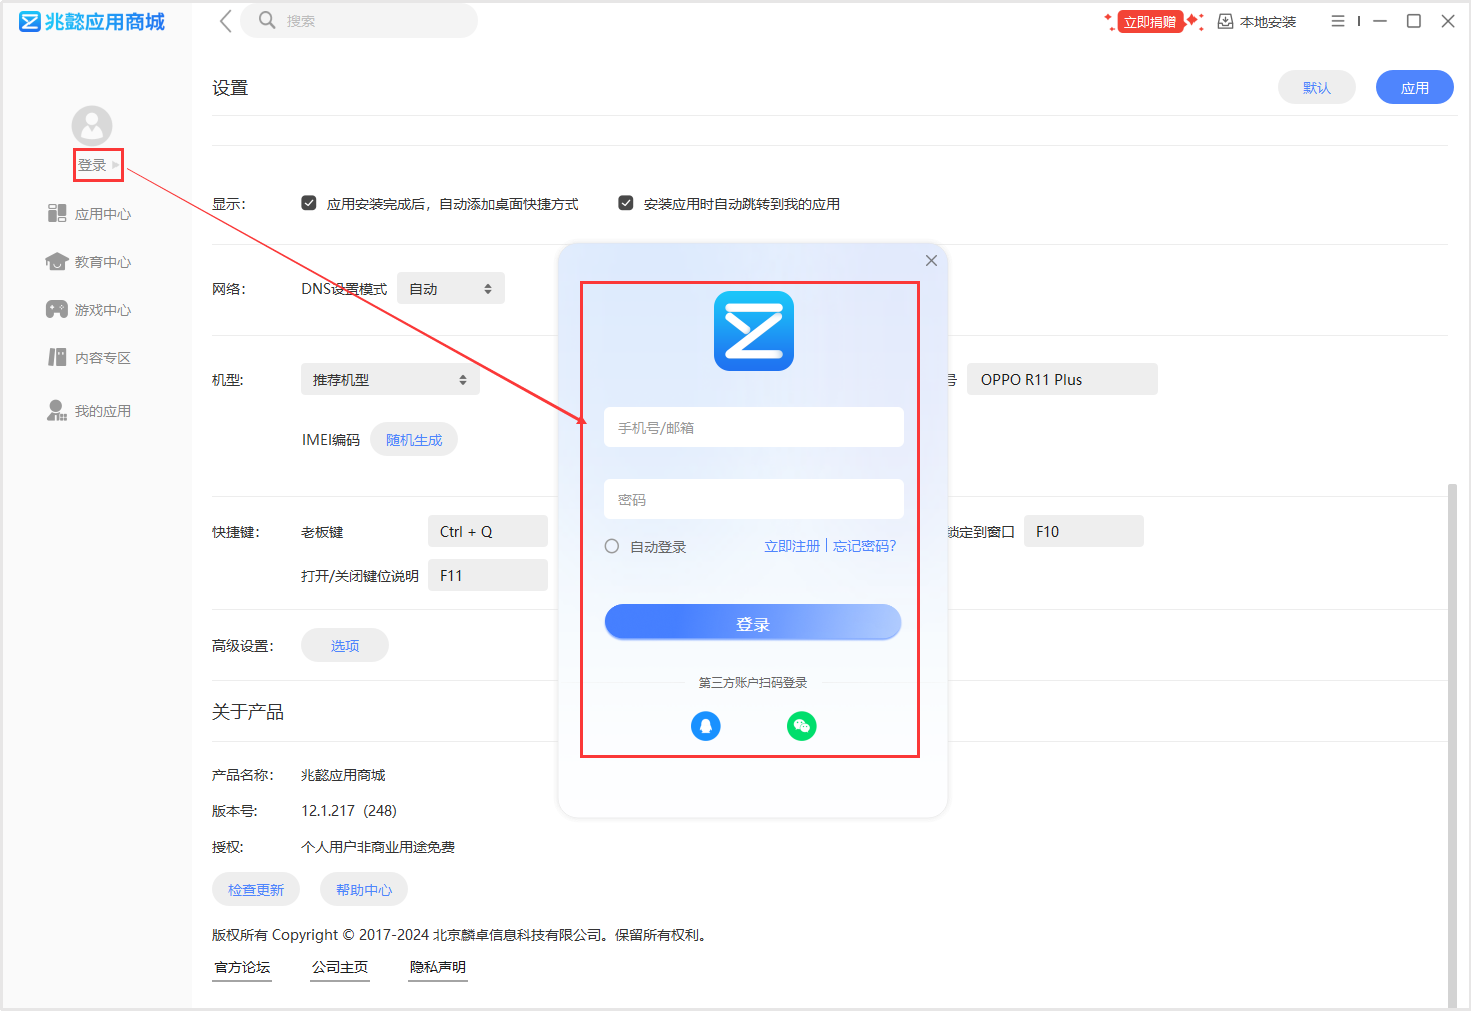Toggle the desktop shortcut checkbox
This screenshot has height=1011, width=1471.
click(309, 203)
